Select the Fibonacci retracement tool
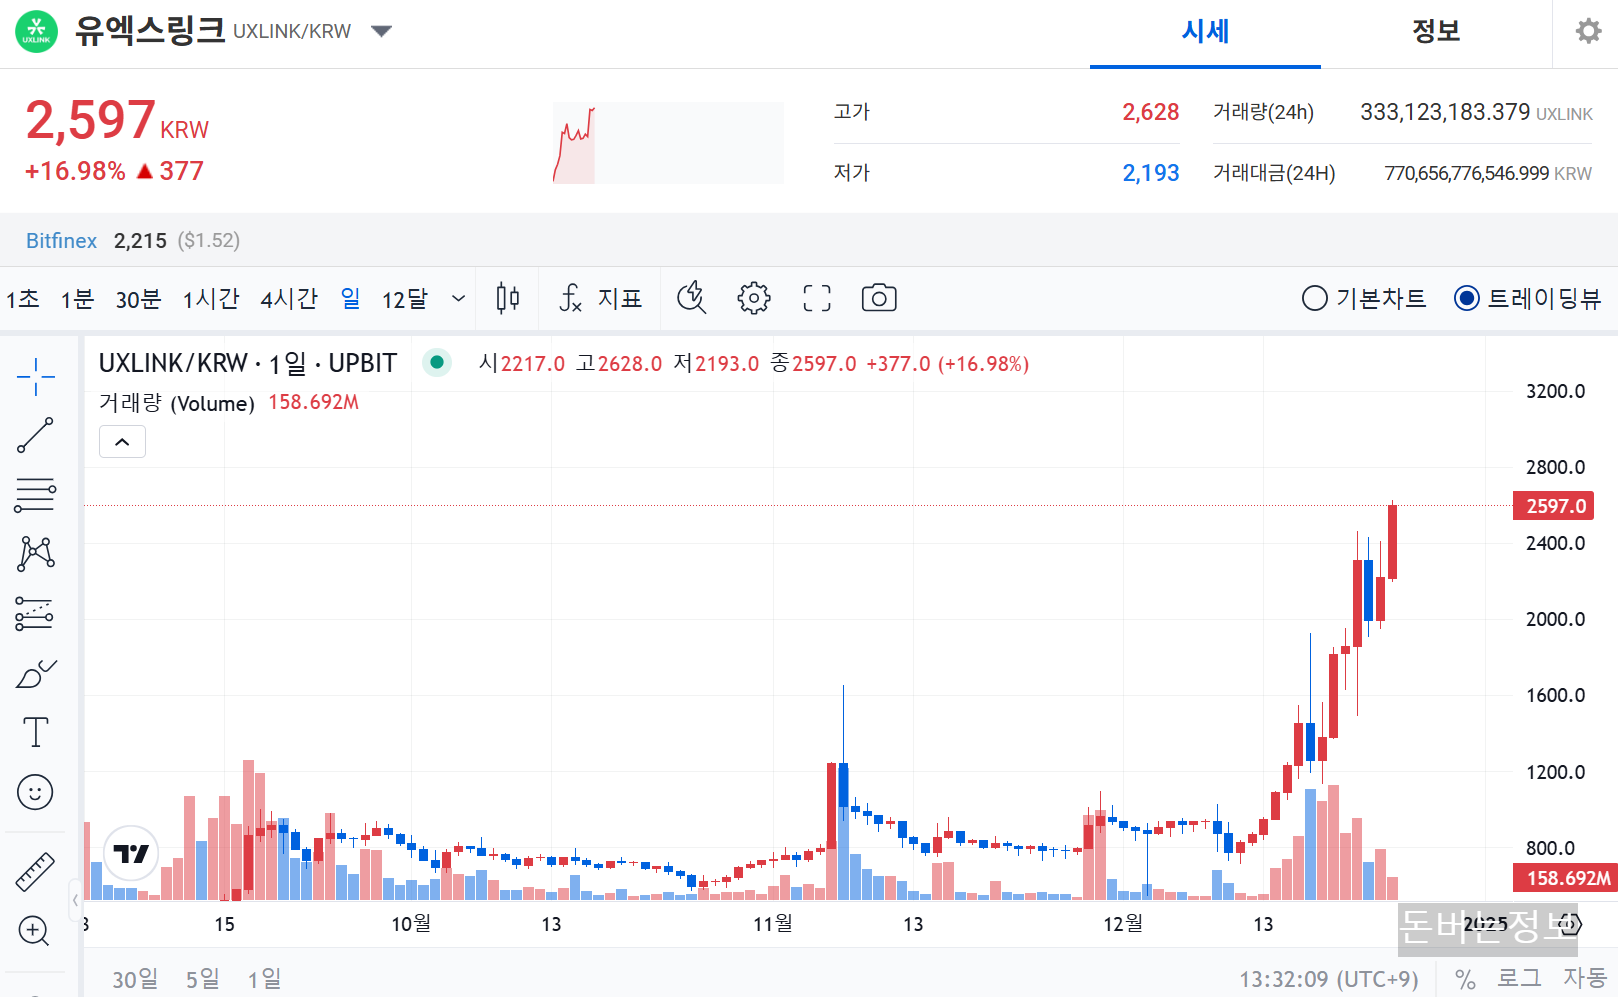 35,495
